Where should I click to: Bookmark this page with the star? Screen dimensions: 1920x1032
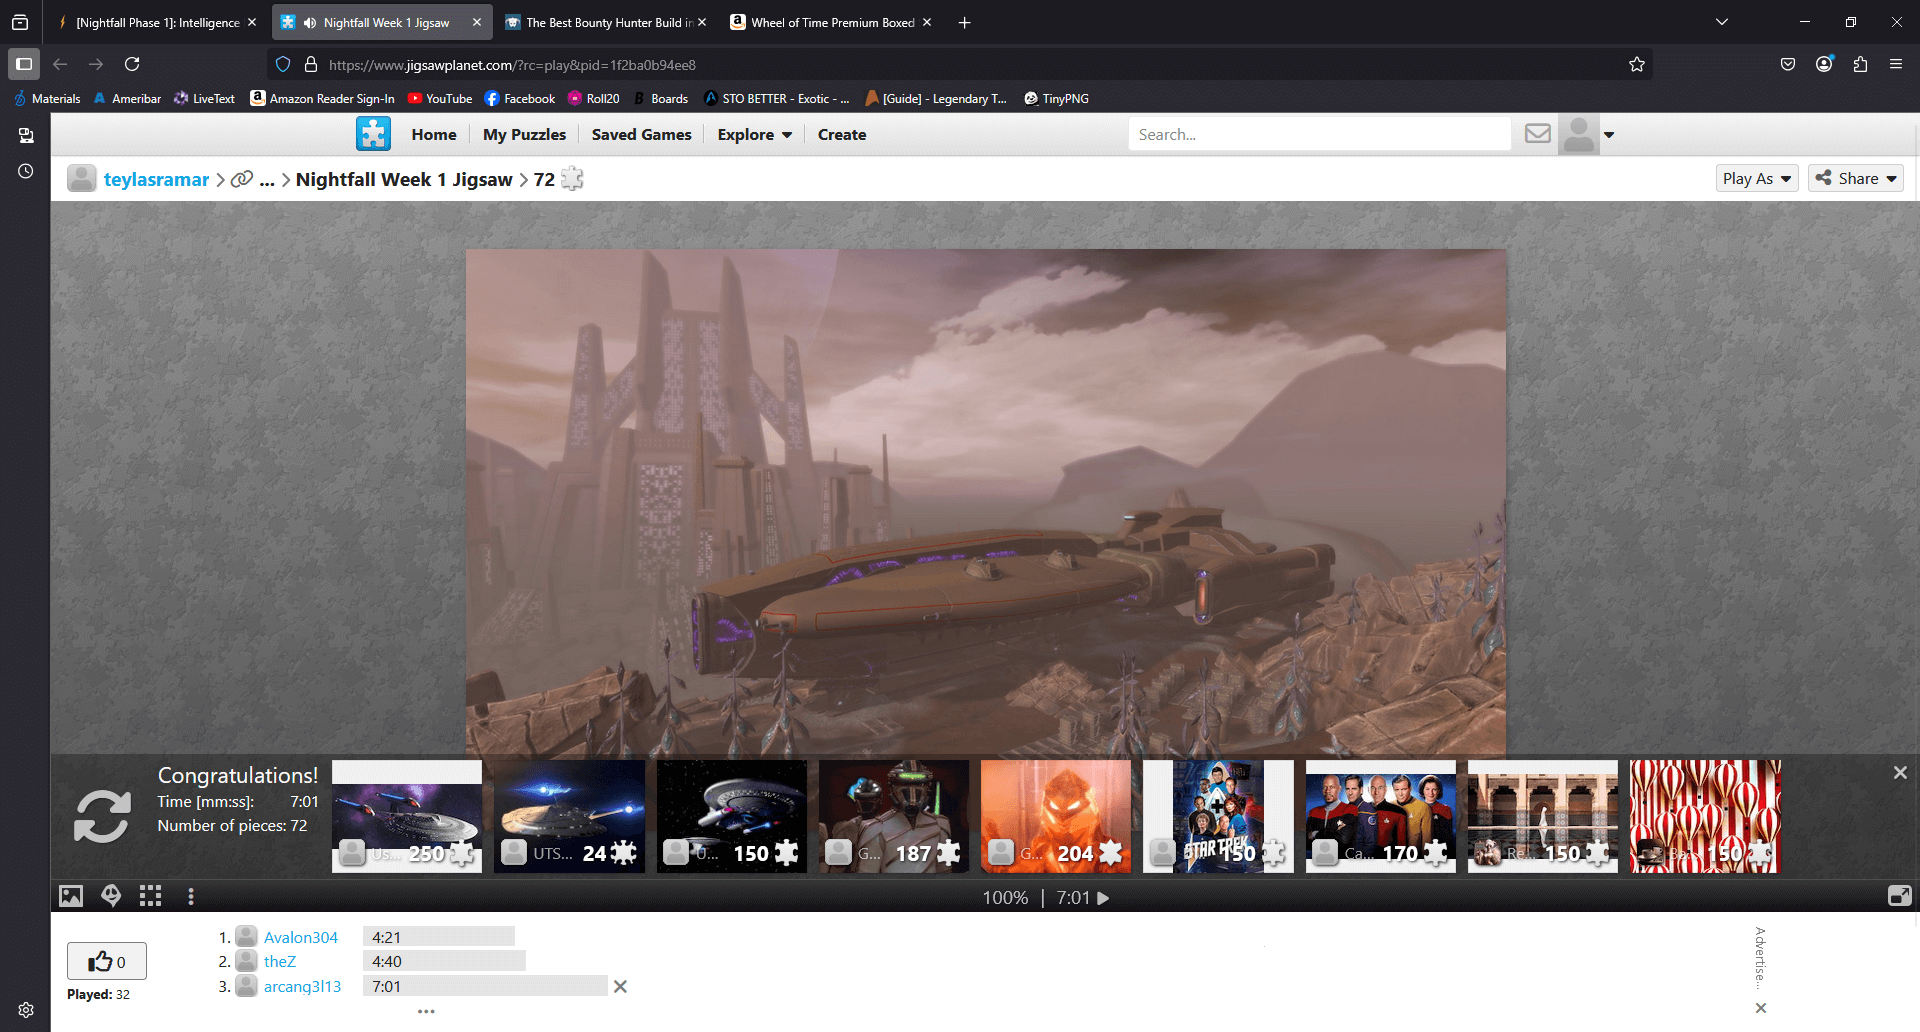click(x=1637, y=64)
